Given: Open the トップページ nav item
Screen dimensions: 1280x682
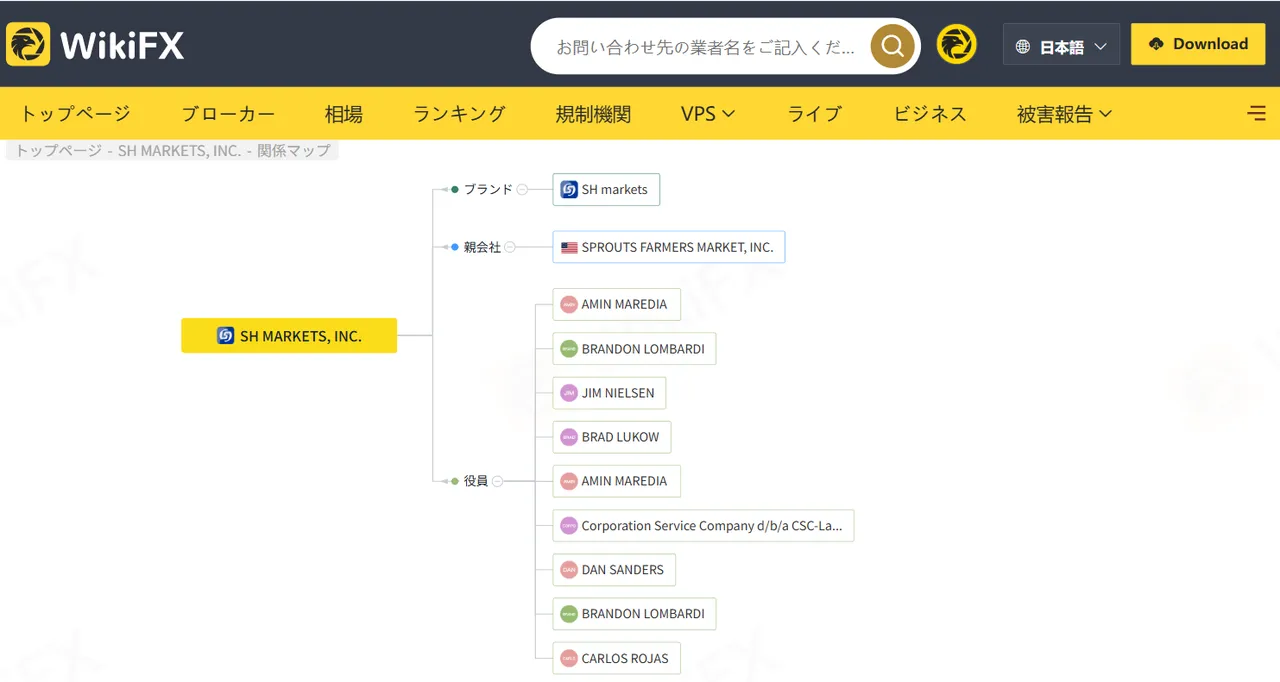Looking at the screenshot, I should tap(75, 114).
